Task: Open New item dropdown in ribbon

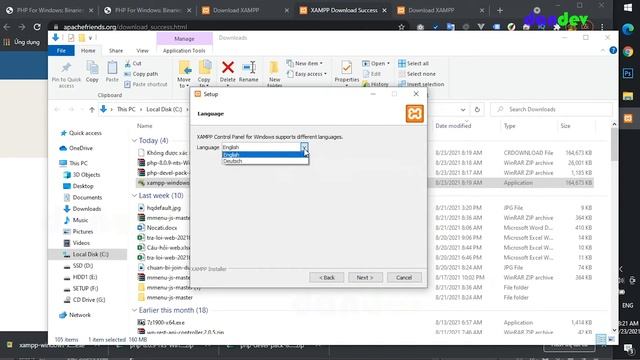Action: click(305, 64)
